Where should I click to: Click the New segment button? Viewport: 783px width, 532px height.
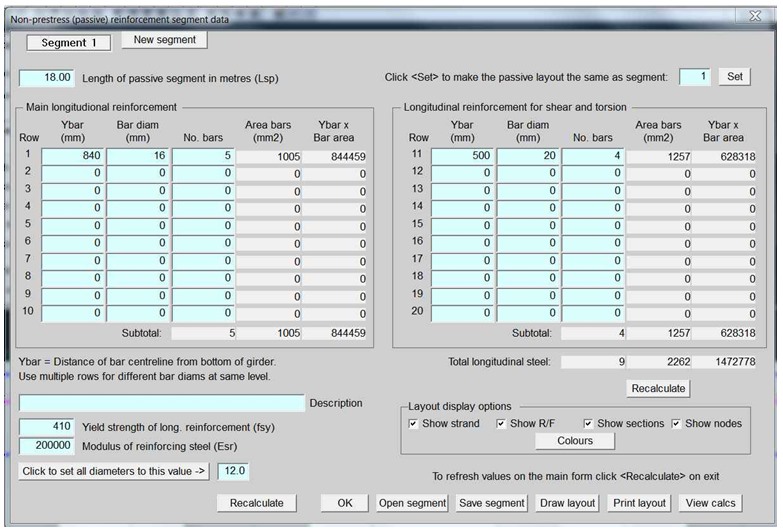pyautogui.click(x=164, y=40)
